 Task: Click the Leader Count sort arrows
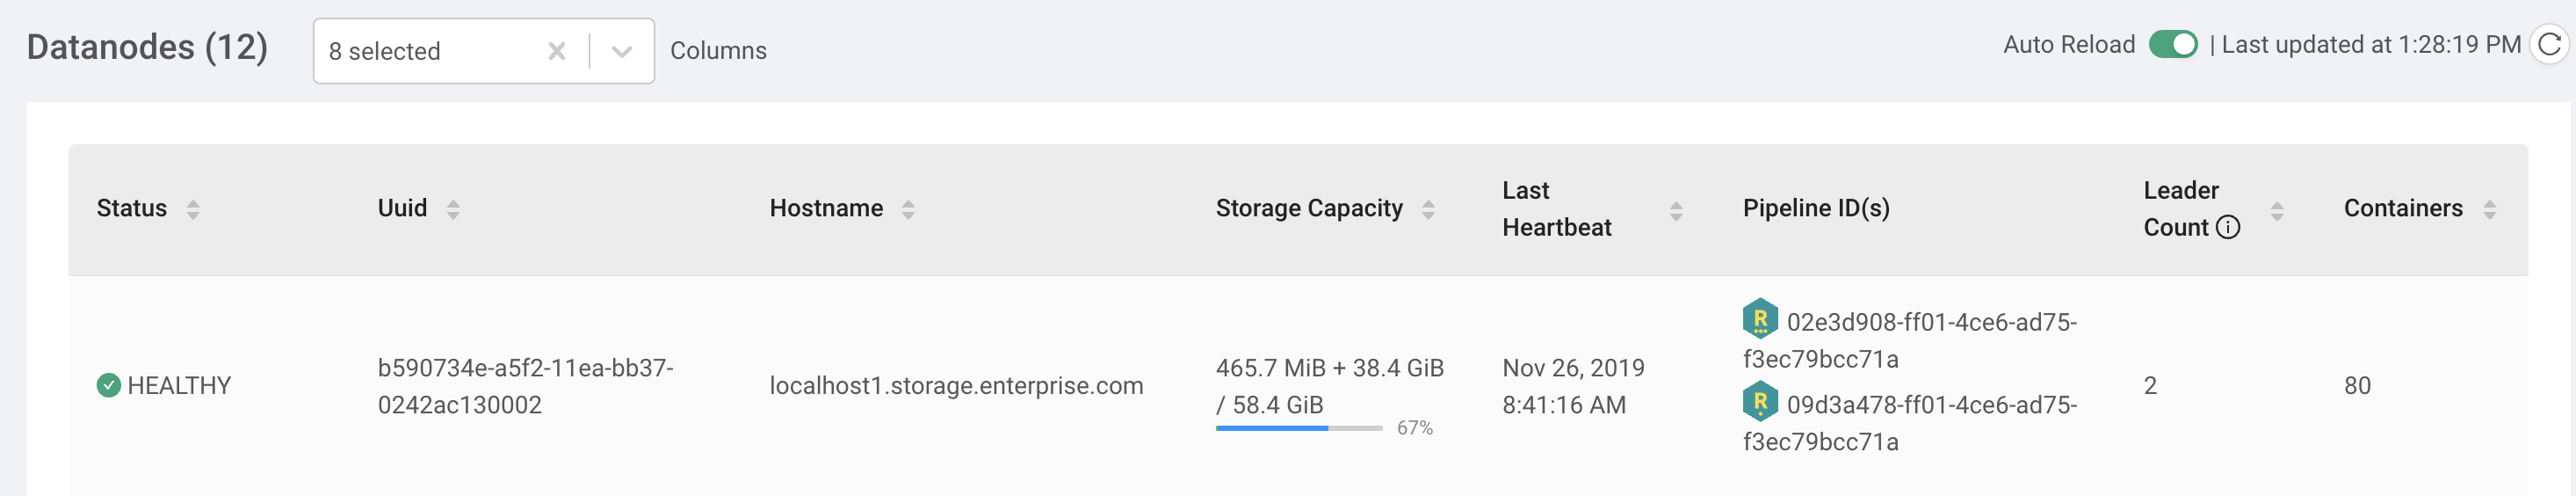coord(2277,211)
